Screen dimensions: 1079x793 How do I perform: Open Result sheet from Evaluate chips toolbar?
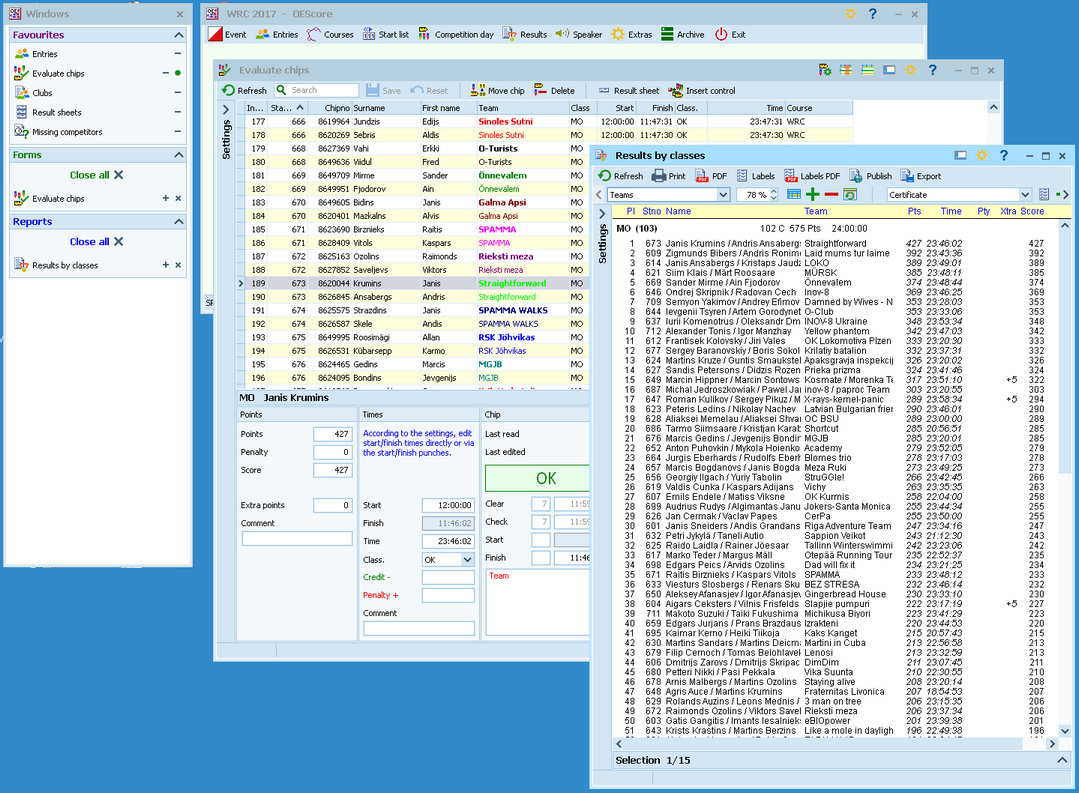[x=628, y=90]
